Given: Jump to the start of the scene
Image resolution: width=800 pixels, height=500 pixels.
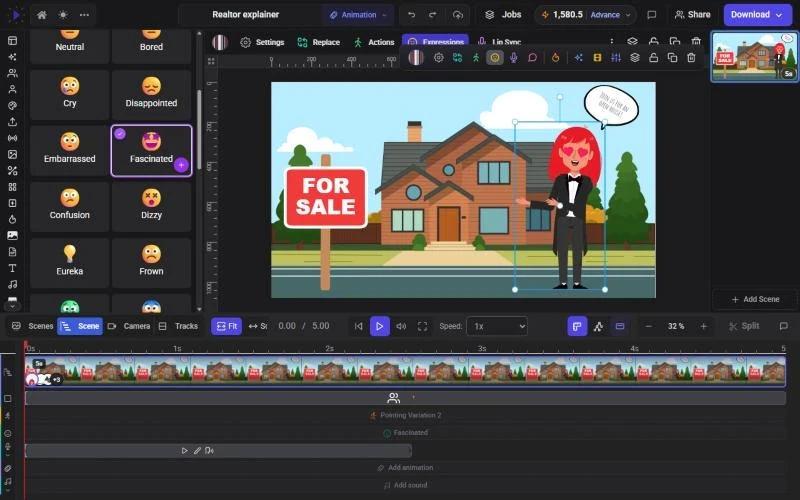Looking at the screenshot, I should (359, 326).
